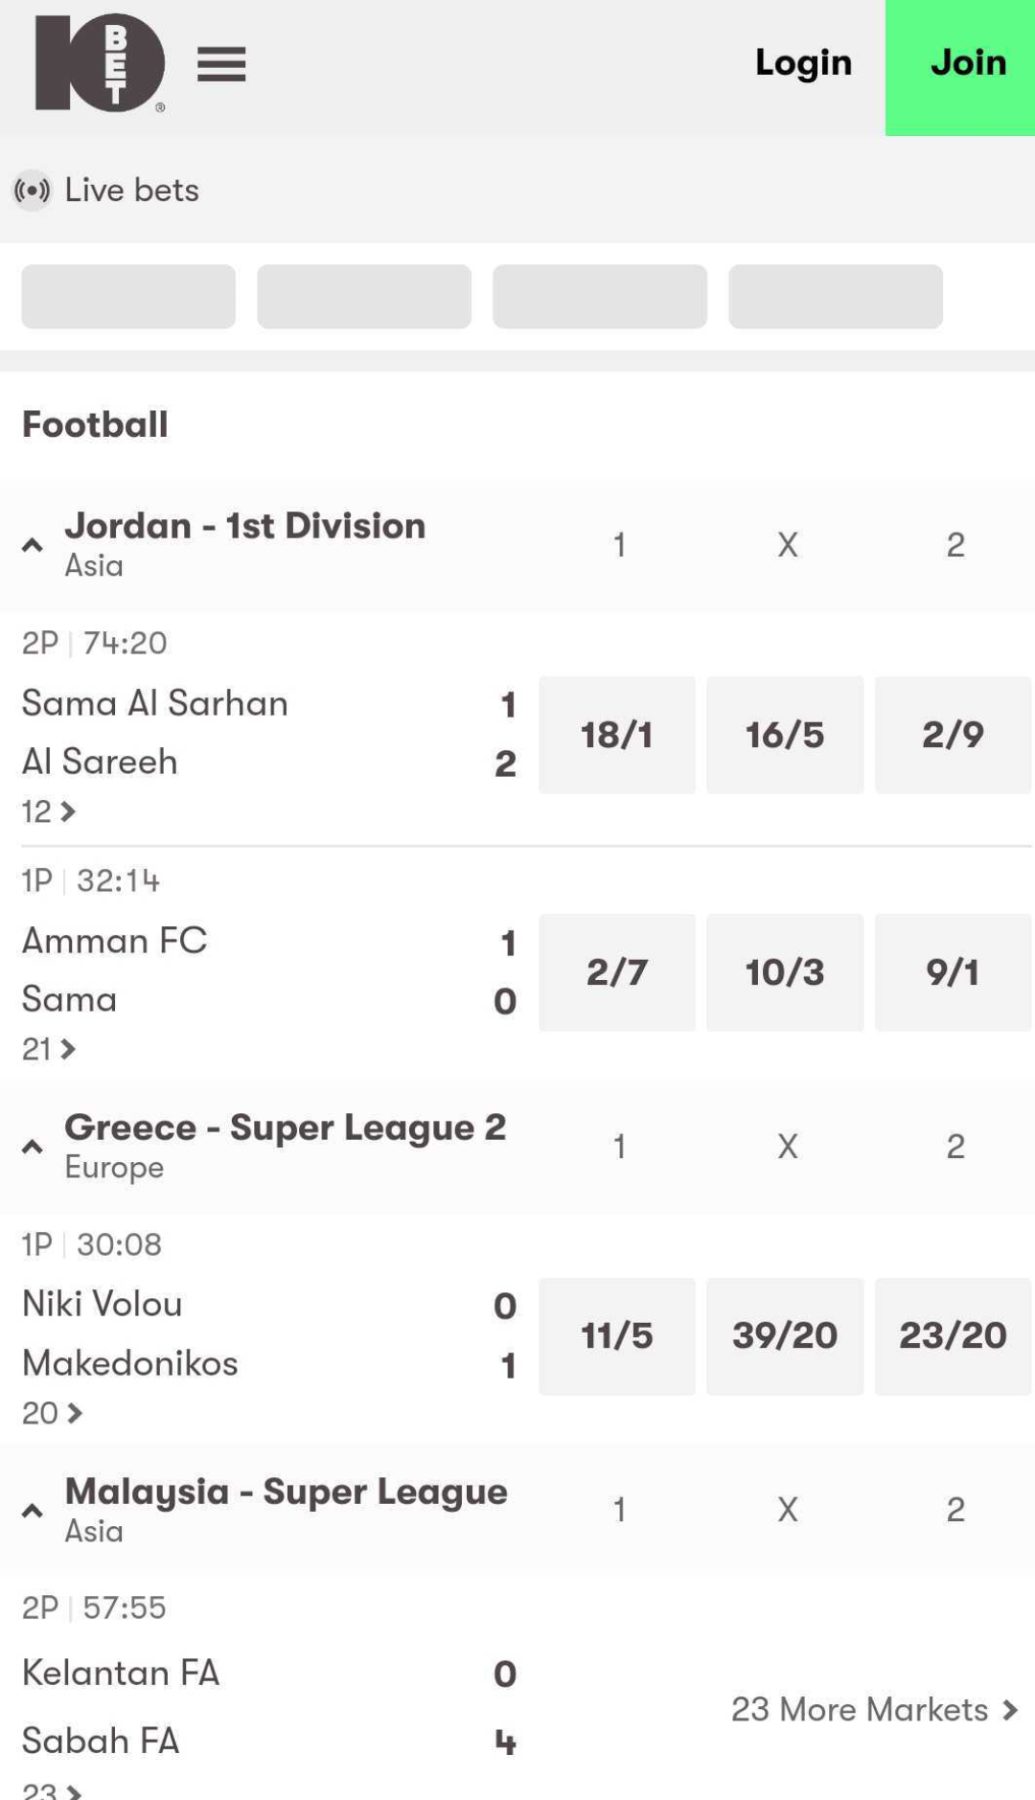Viewport: 1035px width, 1800px height.
Task: Select the last placeholder sport tab
Action: point(836,297)
